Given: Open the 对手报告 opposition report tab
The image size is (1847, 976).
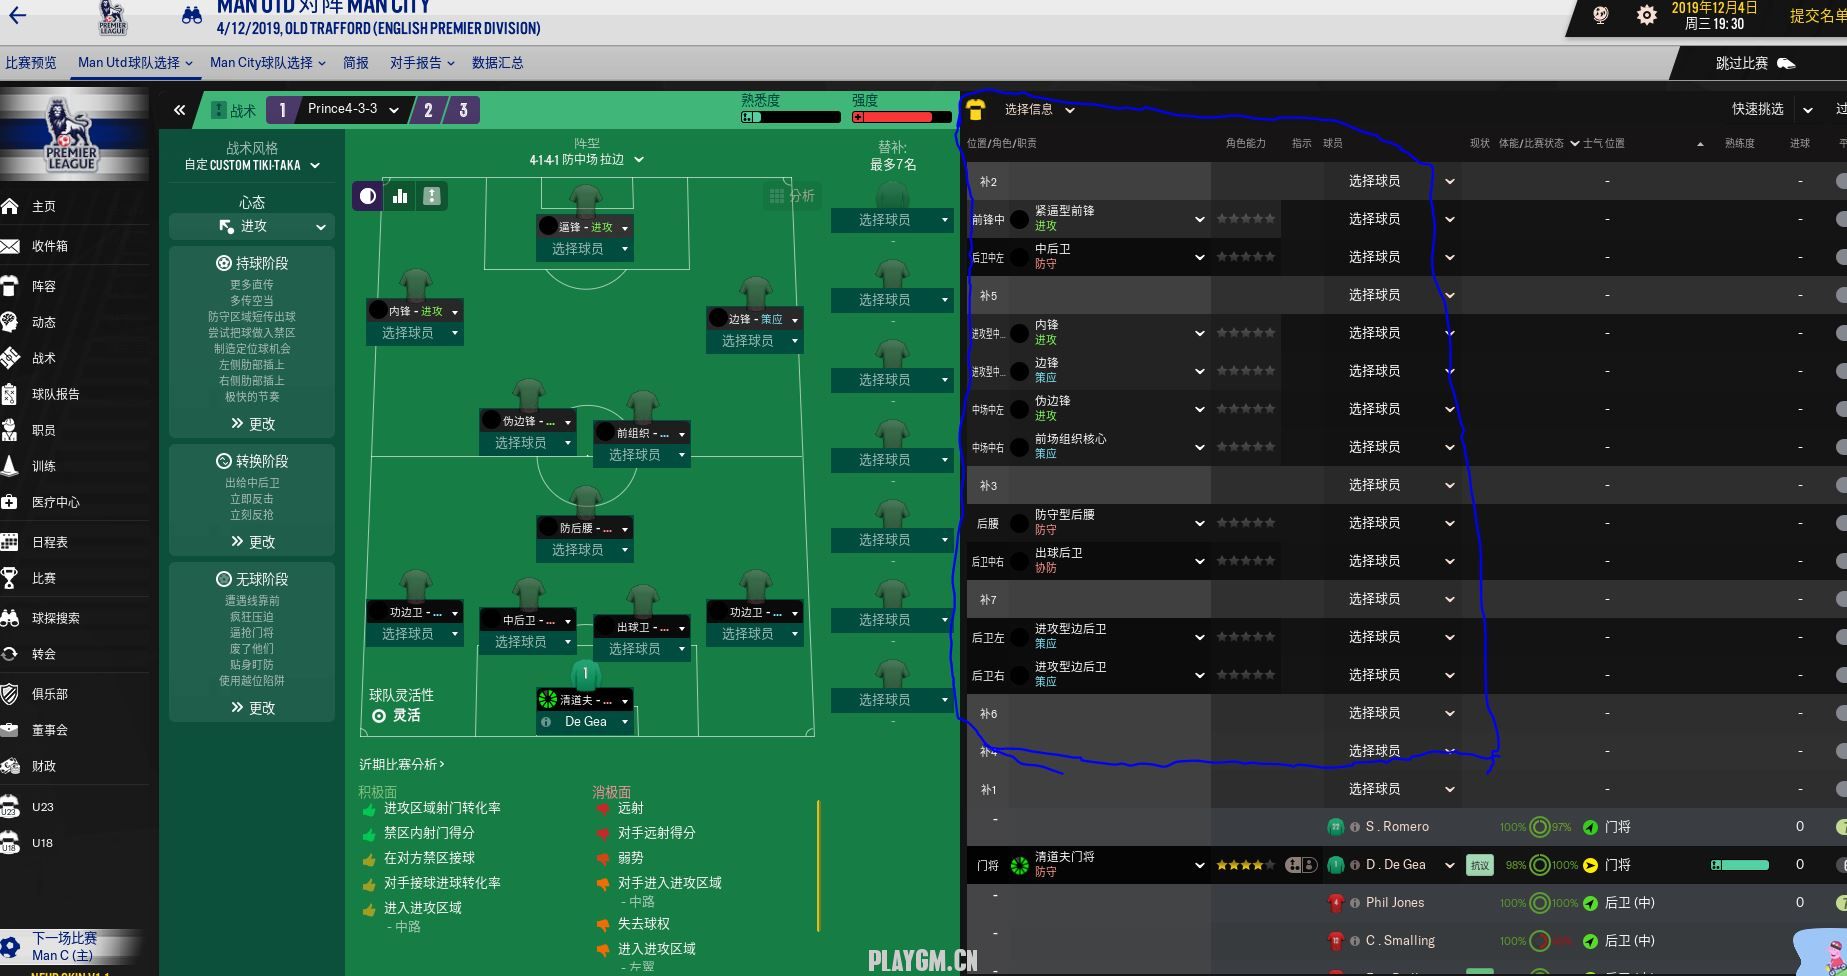Looking at the screenshot, I should point(422,63).
